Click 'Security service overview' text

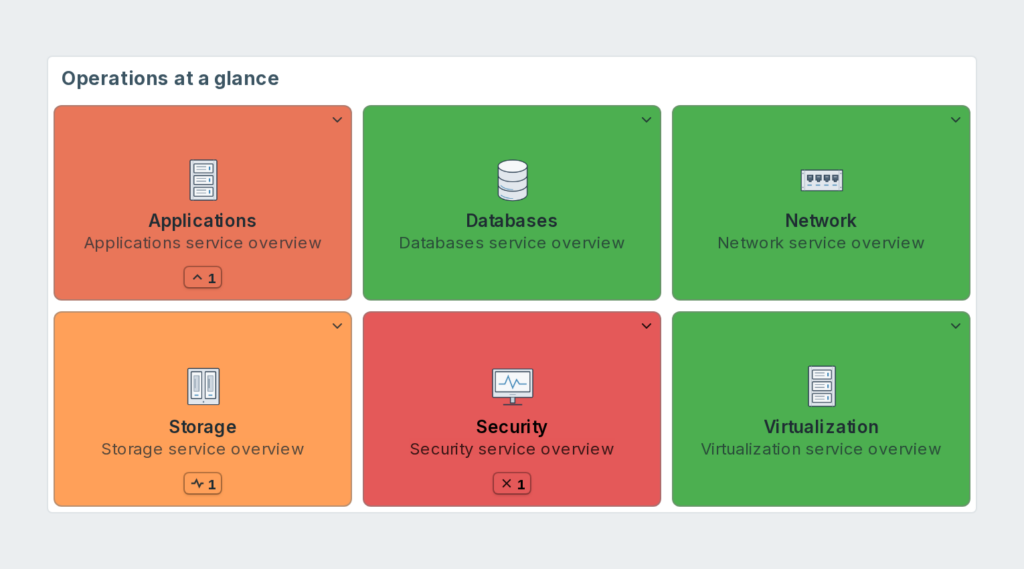point(511,449)
